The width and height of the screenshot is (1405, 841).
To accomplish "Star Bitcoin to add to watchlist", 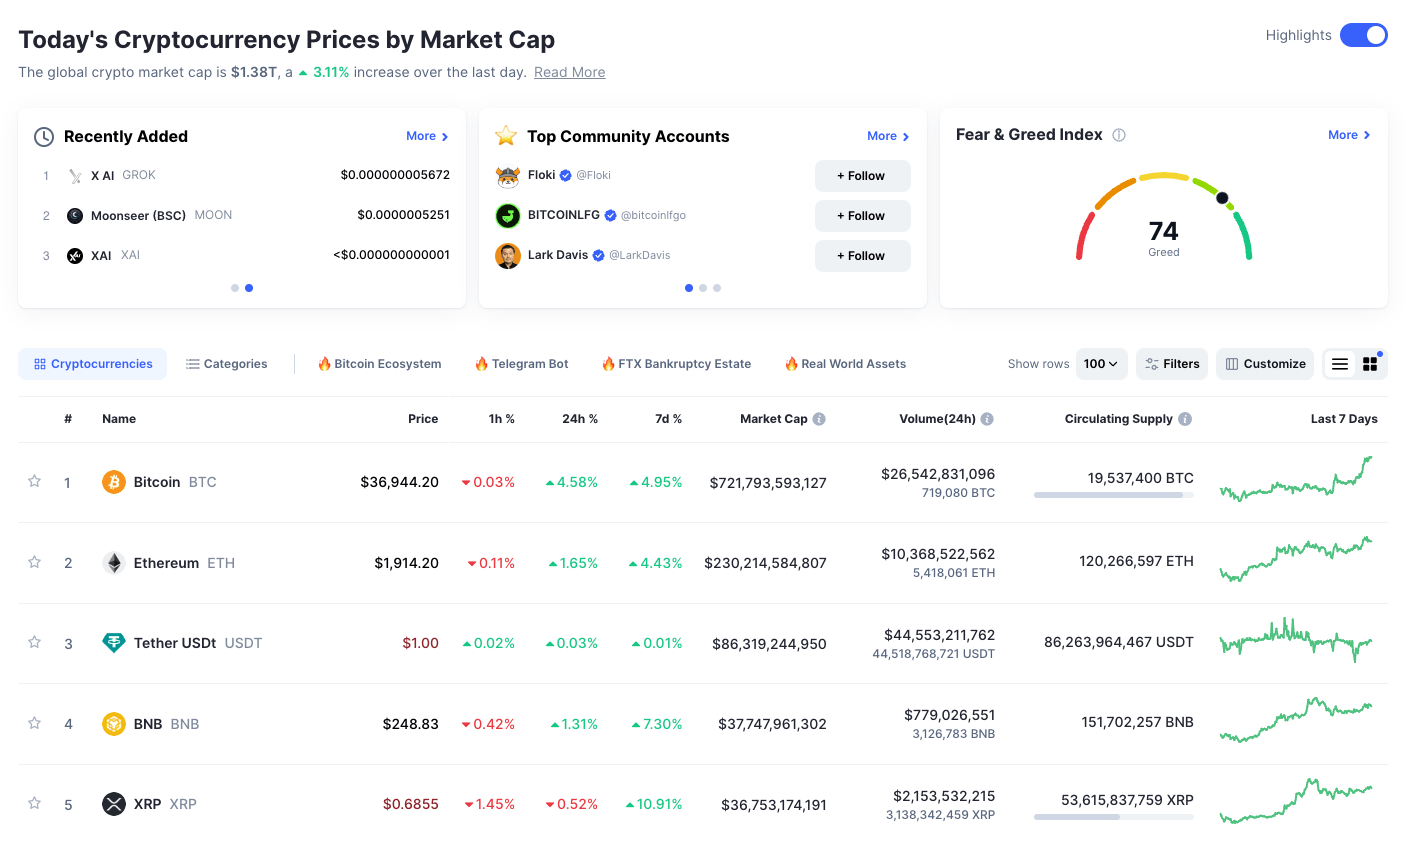I will coord(35,482).
